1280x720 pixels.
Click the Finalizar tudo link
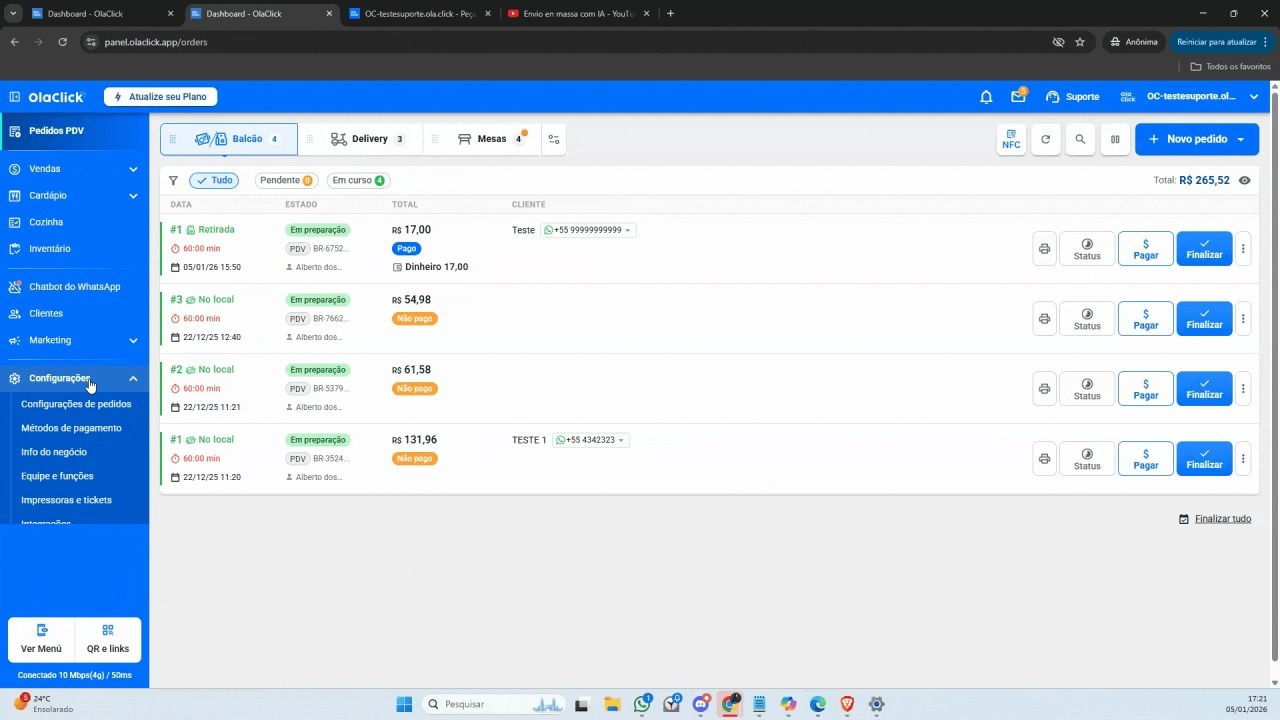point(1222,519)
